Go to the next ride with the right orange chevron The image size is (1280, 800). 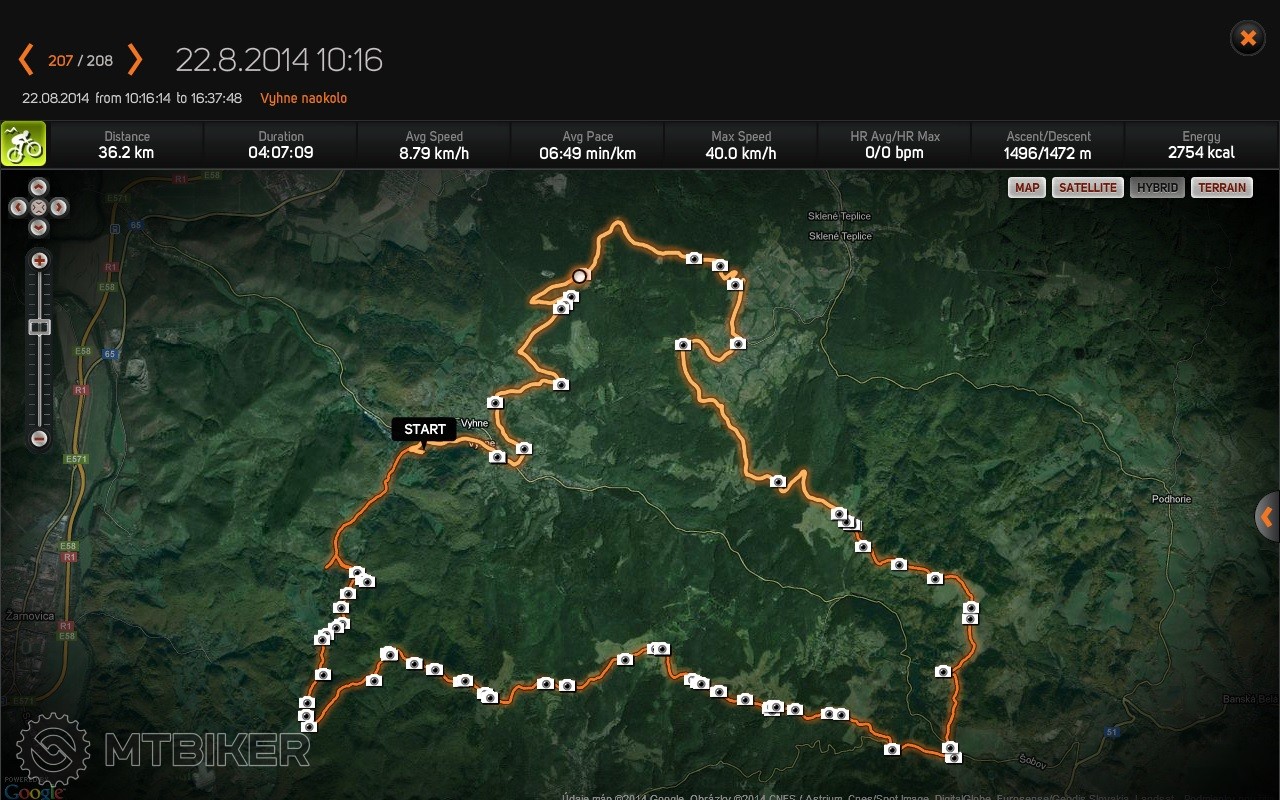click(x=135, y=60)
